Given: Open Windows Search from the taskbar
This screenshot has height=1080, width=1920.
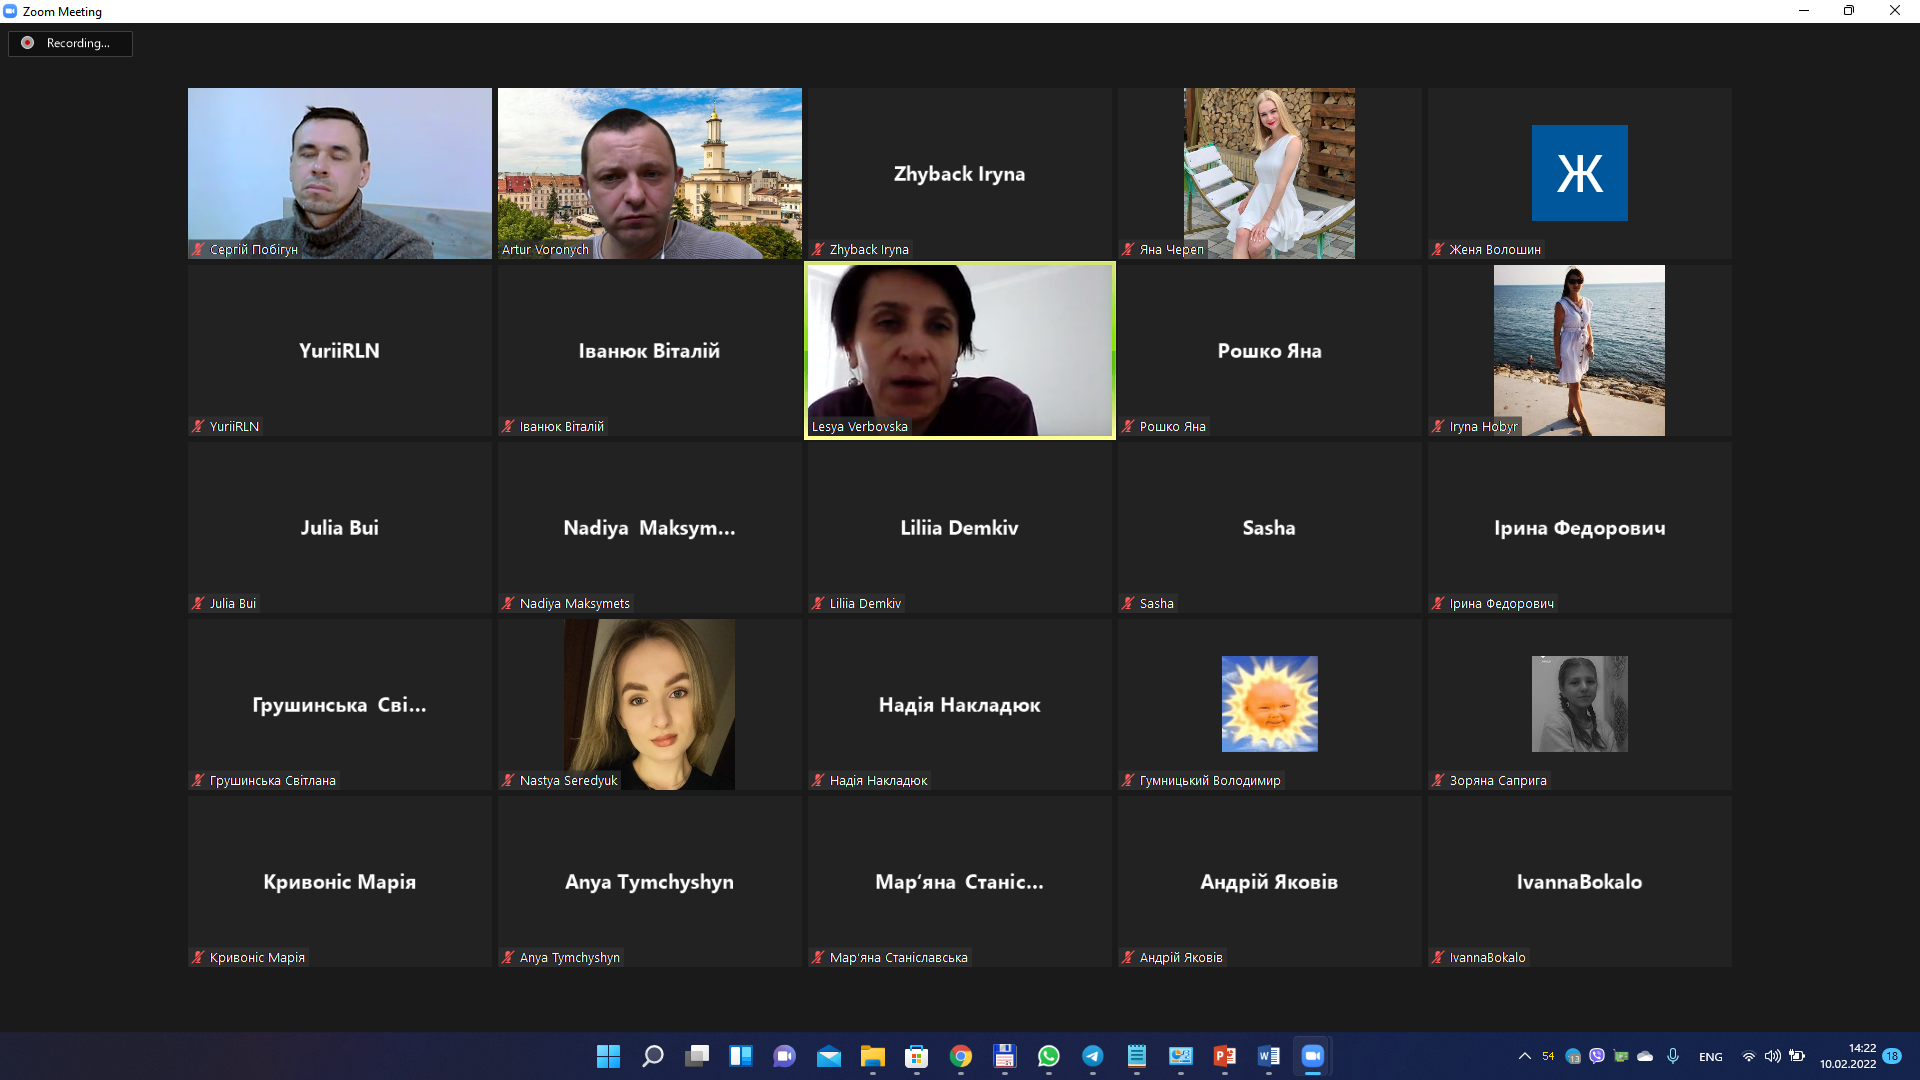Looking at the screenshot, I should coord(651,1056).
